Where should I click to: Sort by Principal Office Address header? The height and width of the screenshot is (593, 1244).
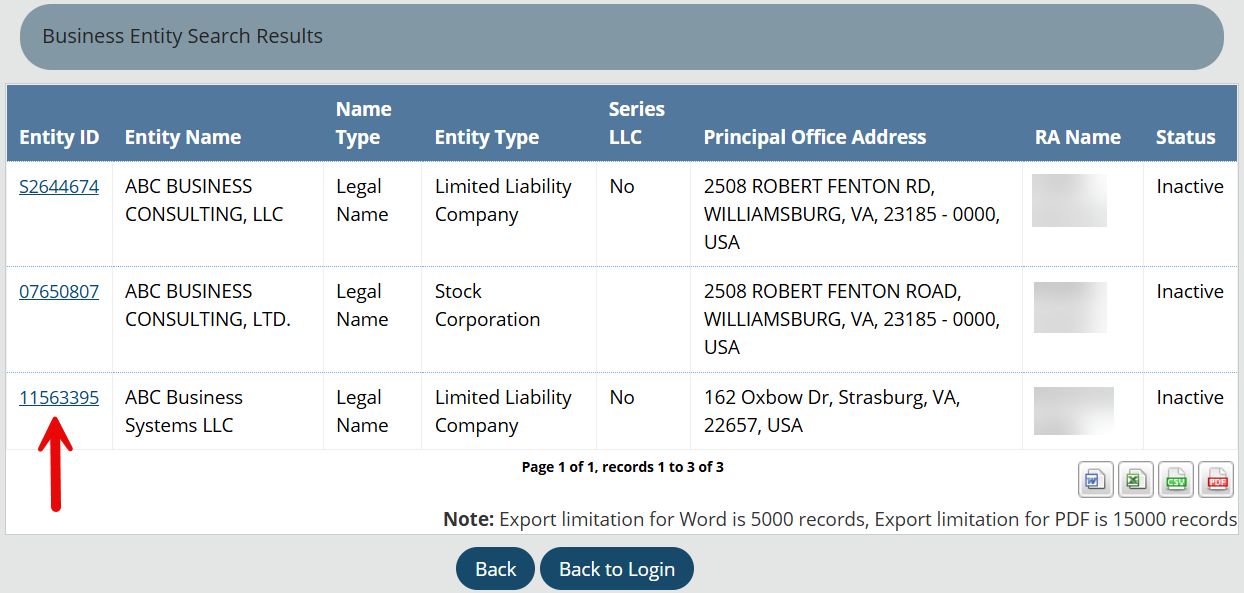click(815, 138)
